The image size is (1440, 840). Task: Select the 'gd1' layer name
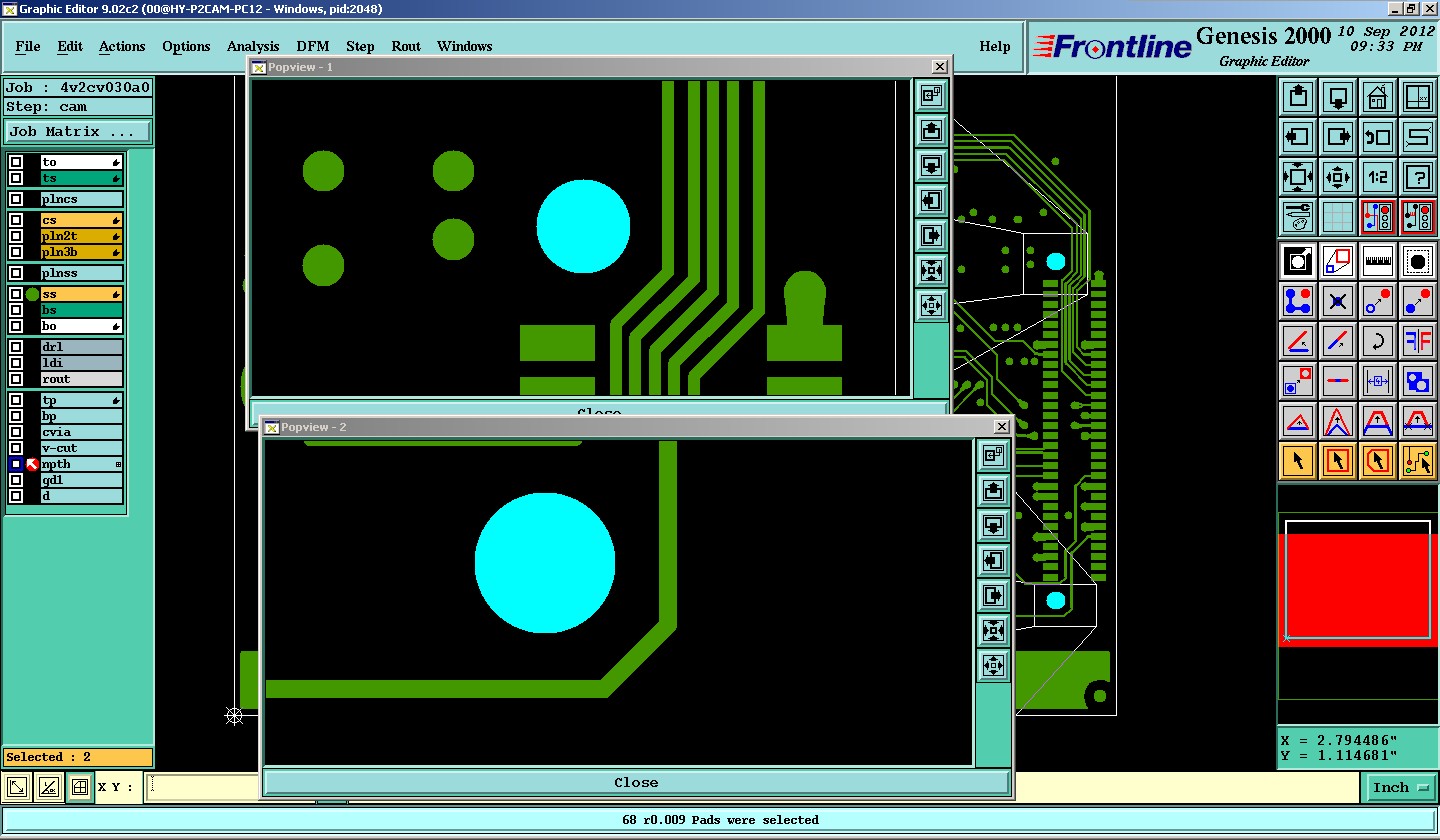tap(82, 480)
